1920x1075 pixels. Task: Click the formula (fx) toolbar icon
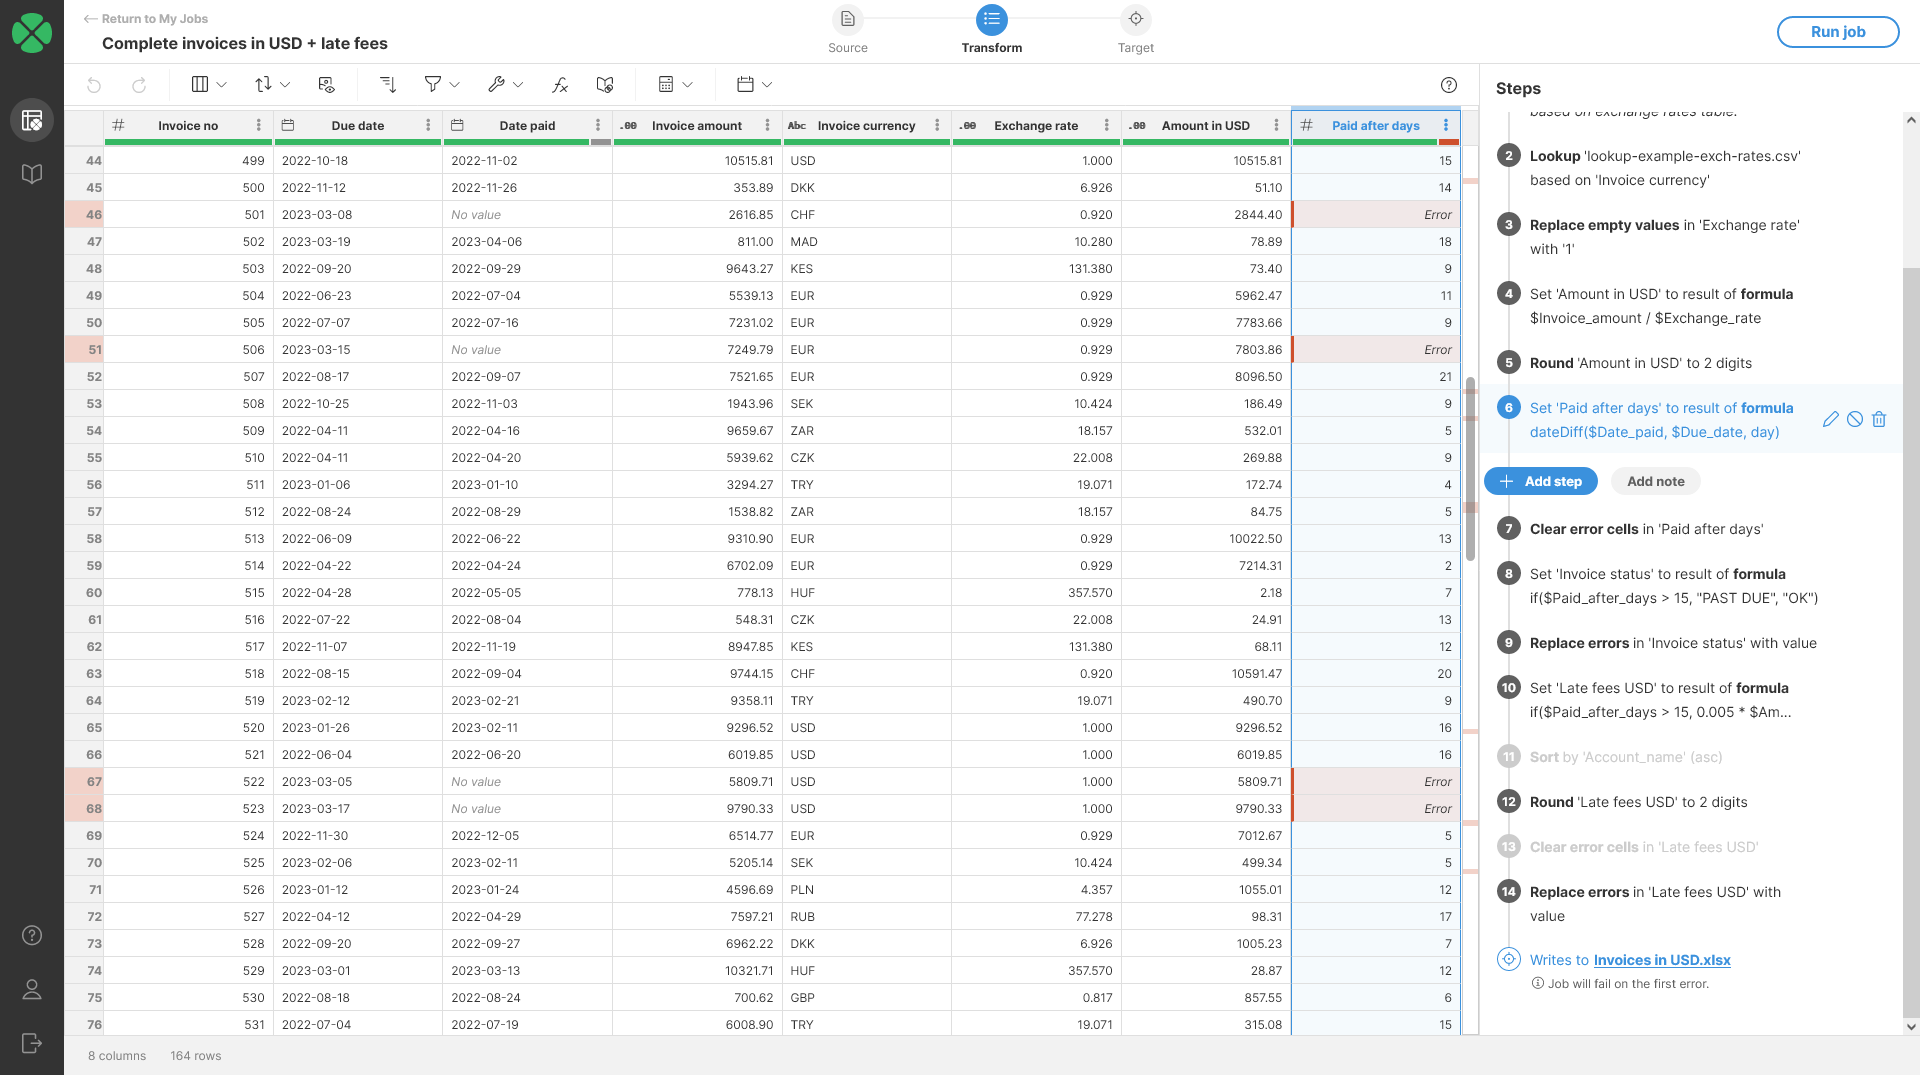[560, 85]
